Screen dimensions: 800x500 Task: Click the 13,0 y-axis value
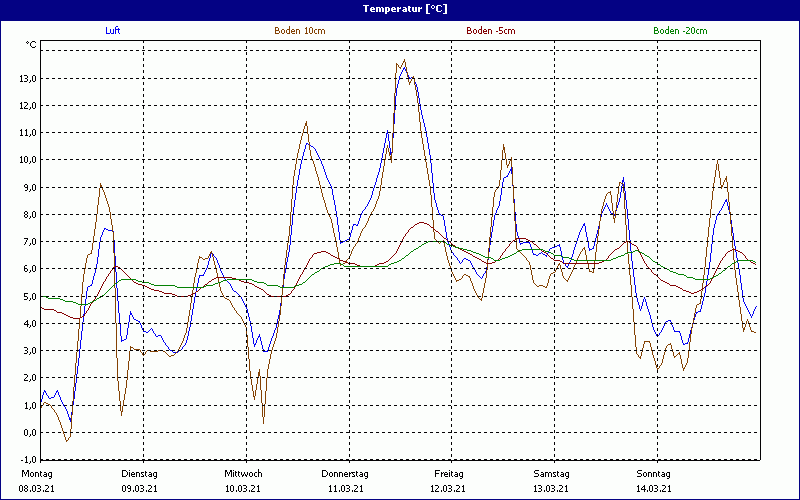[28, 79]
